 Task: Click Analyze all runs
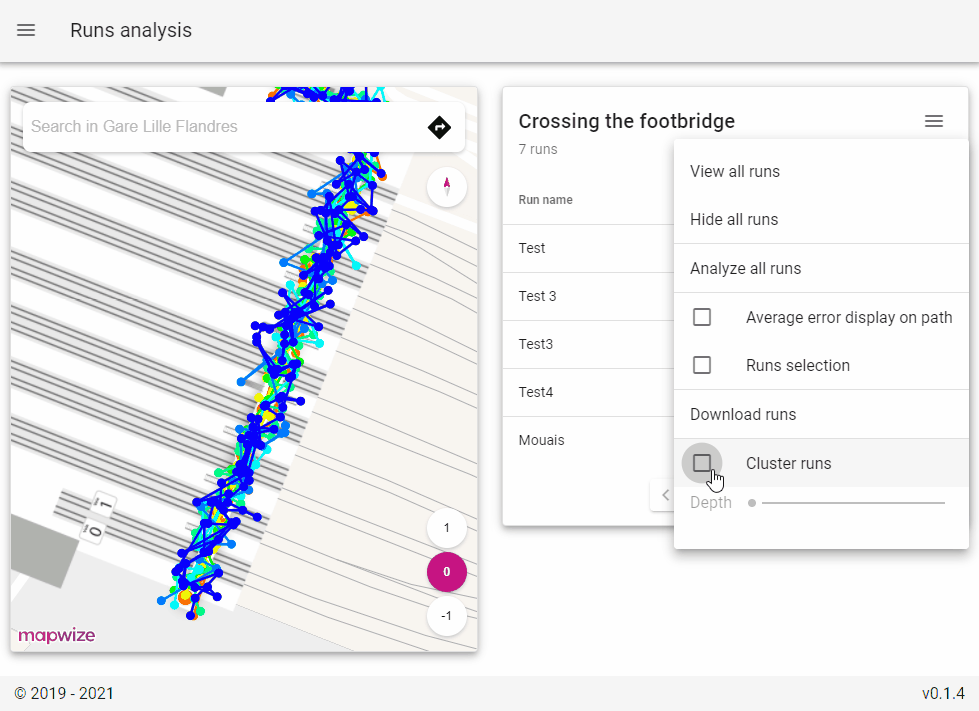tap(744, 268)
